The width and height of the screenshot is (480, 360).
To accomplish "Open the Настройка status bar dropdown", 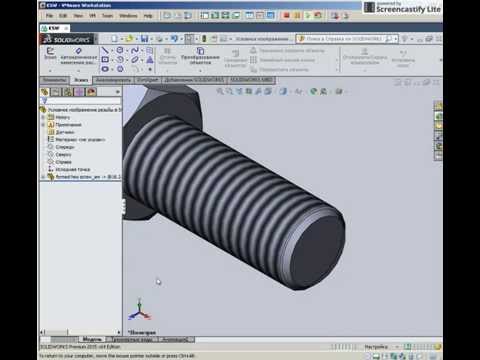I will click(397, 347).
